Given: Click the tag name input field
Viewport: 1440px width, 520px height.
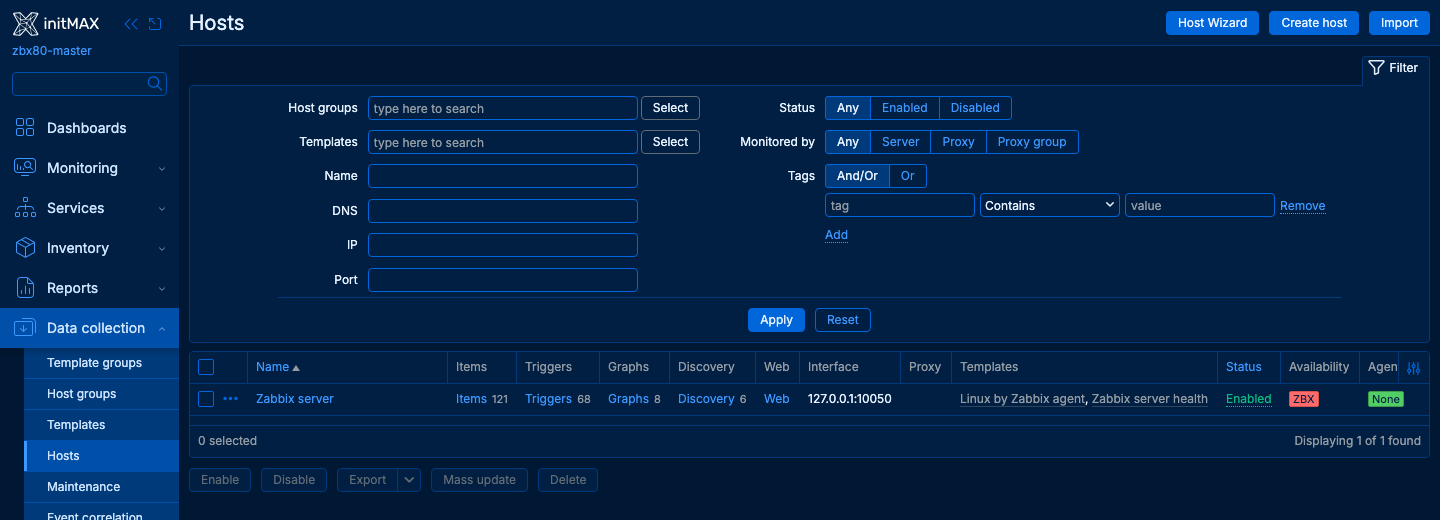Looking at the screenshot, I should (900, 205).
